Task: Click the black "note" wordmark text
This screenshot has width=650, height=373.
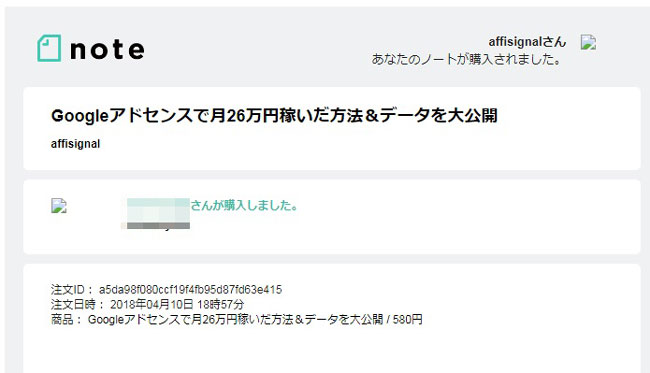Action: coord(107,50)
